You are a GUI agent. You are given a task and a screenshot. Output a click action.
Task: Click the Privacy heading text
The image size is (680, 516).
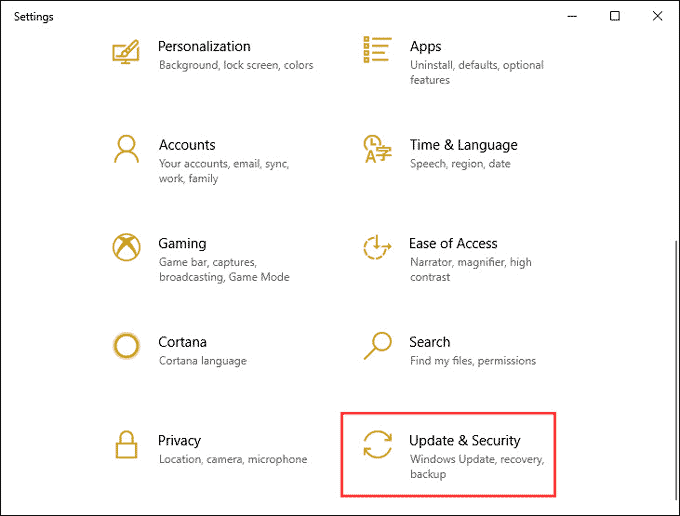(x=180, y=441)
